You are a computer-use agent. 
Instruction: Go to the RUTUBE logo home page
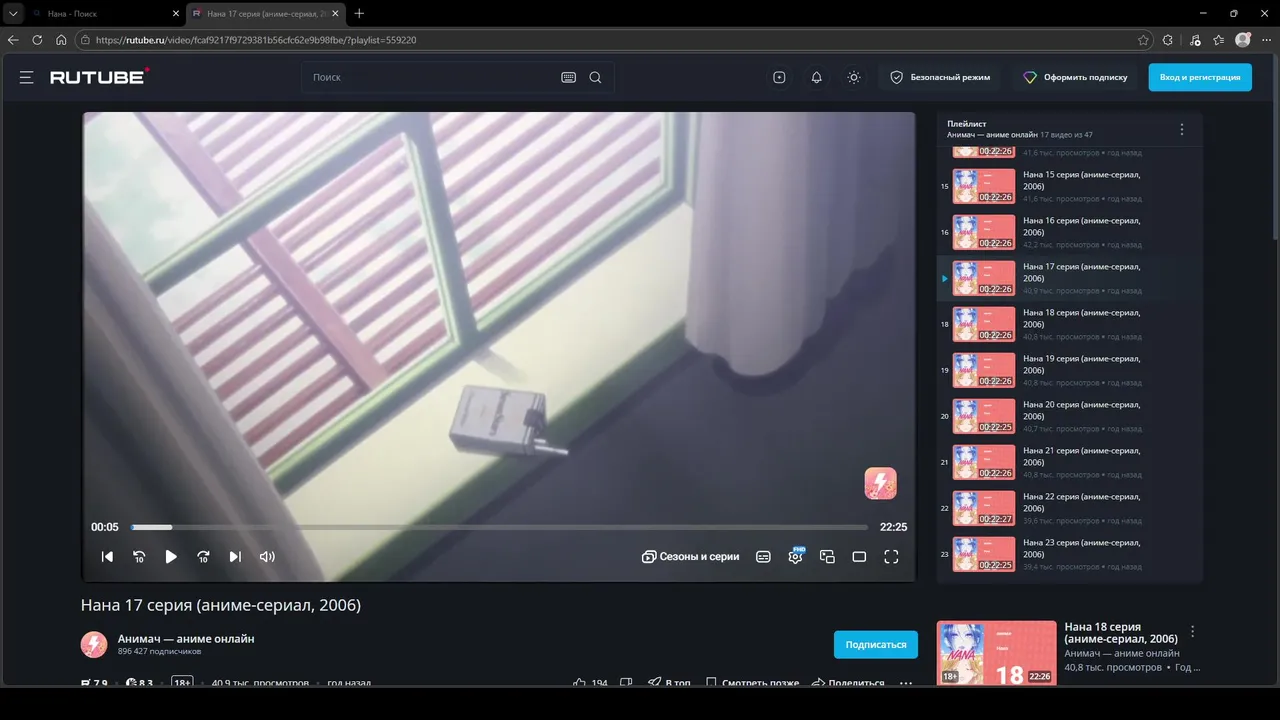[x=100, y=77]
